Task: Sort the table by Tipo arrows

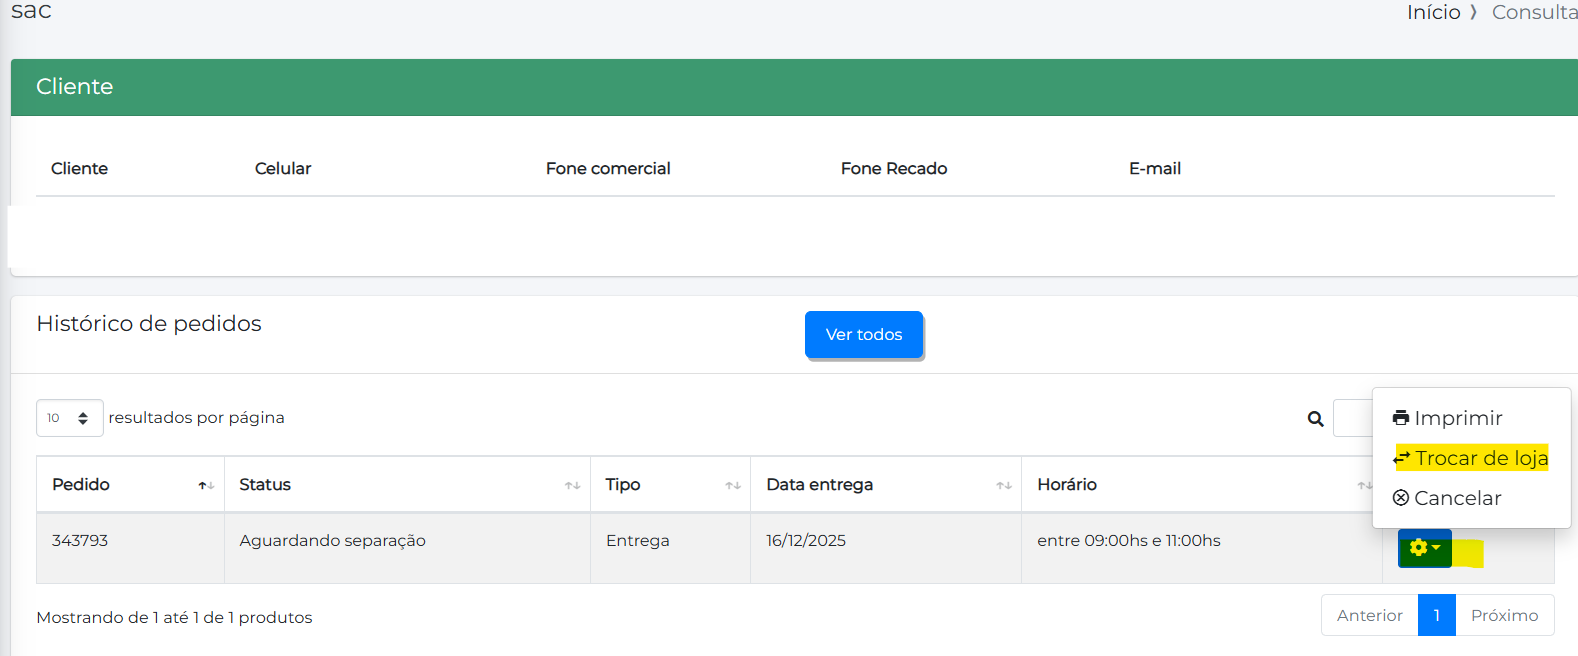Action: click(x=733, y=485)
